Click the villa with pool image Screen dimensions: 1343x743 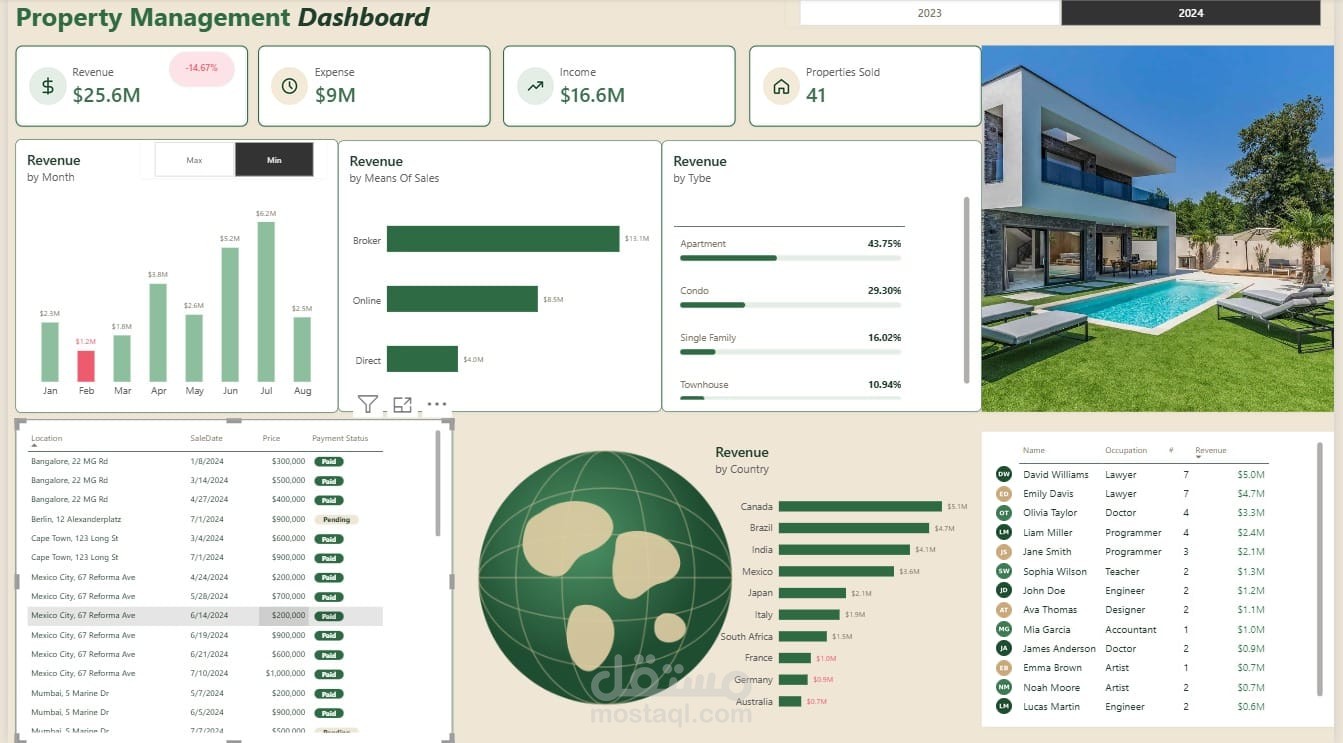[1158, 228]
